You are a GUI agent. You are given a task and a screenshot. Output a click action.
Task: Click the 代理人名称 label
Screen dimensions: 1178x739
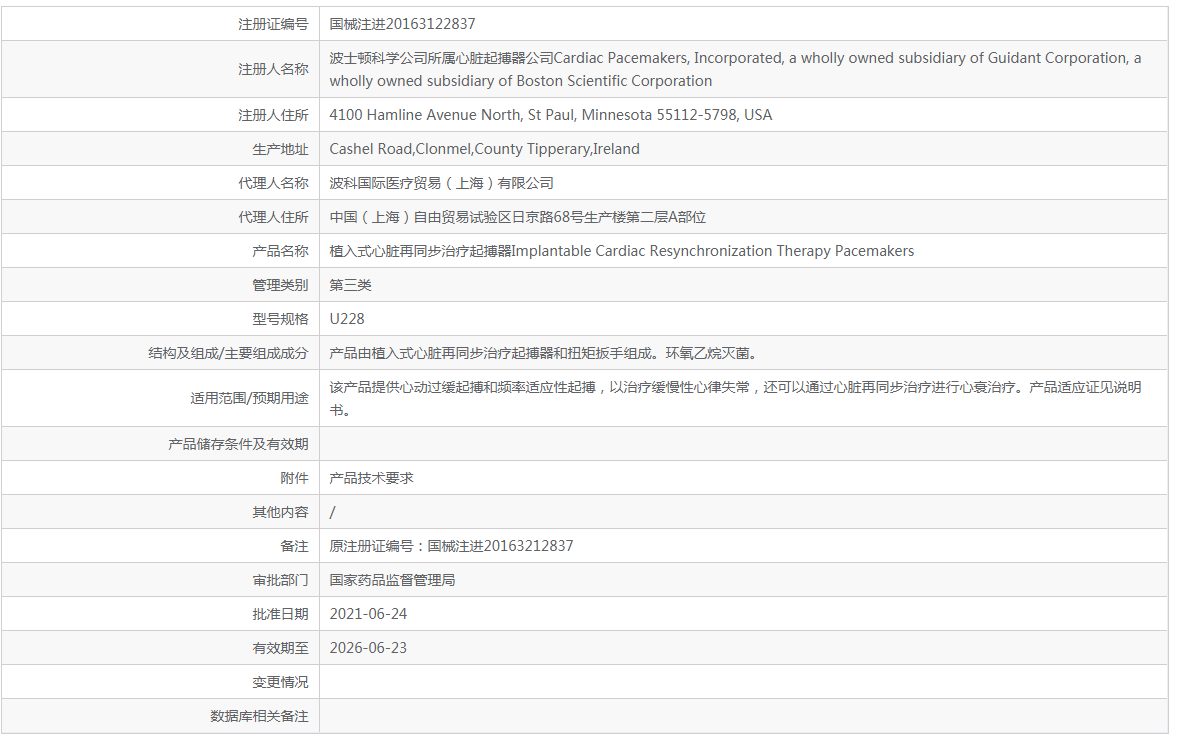click(273, 183)
